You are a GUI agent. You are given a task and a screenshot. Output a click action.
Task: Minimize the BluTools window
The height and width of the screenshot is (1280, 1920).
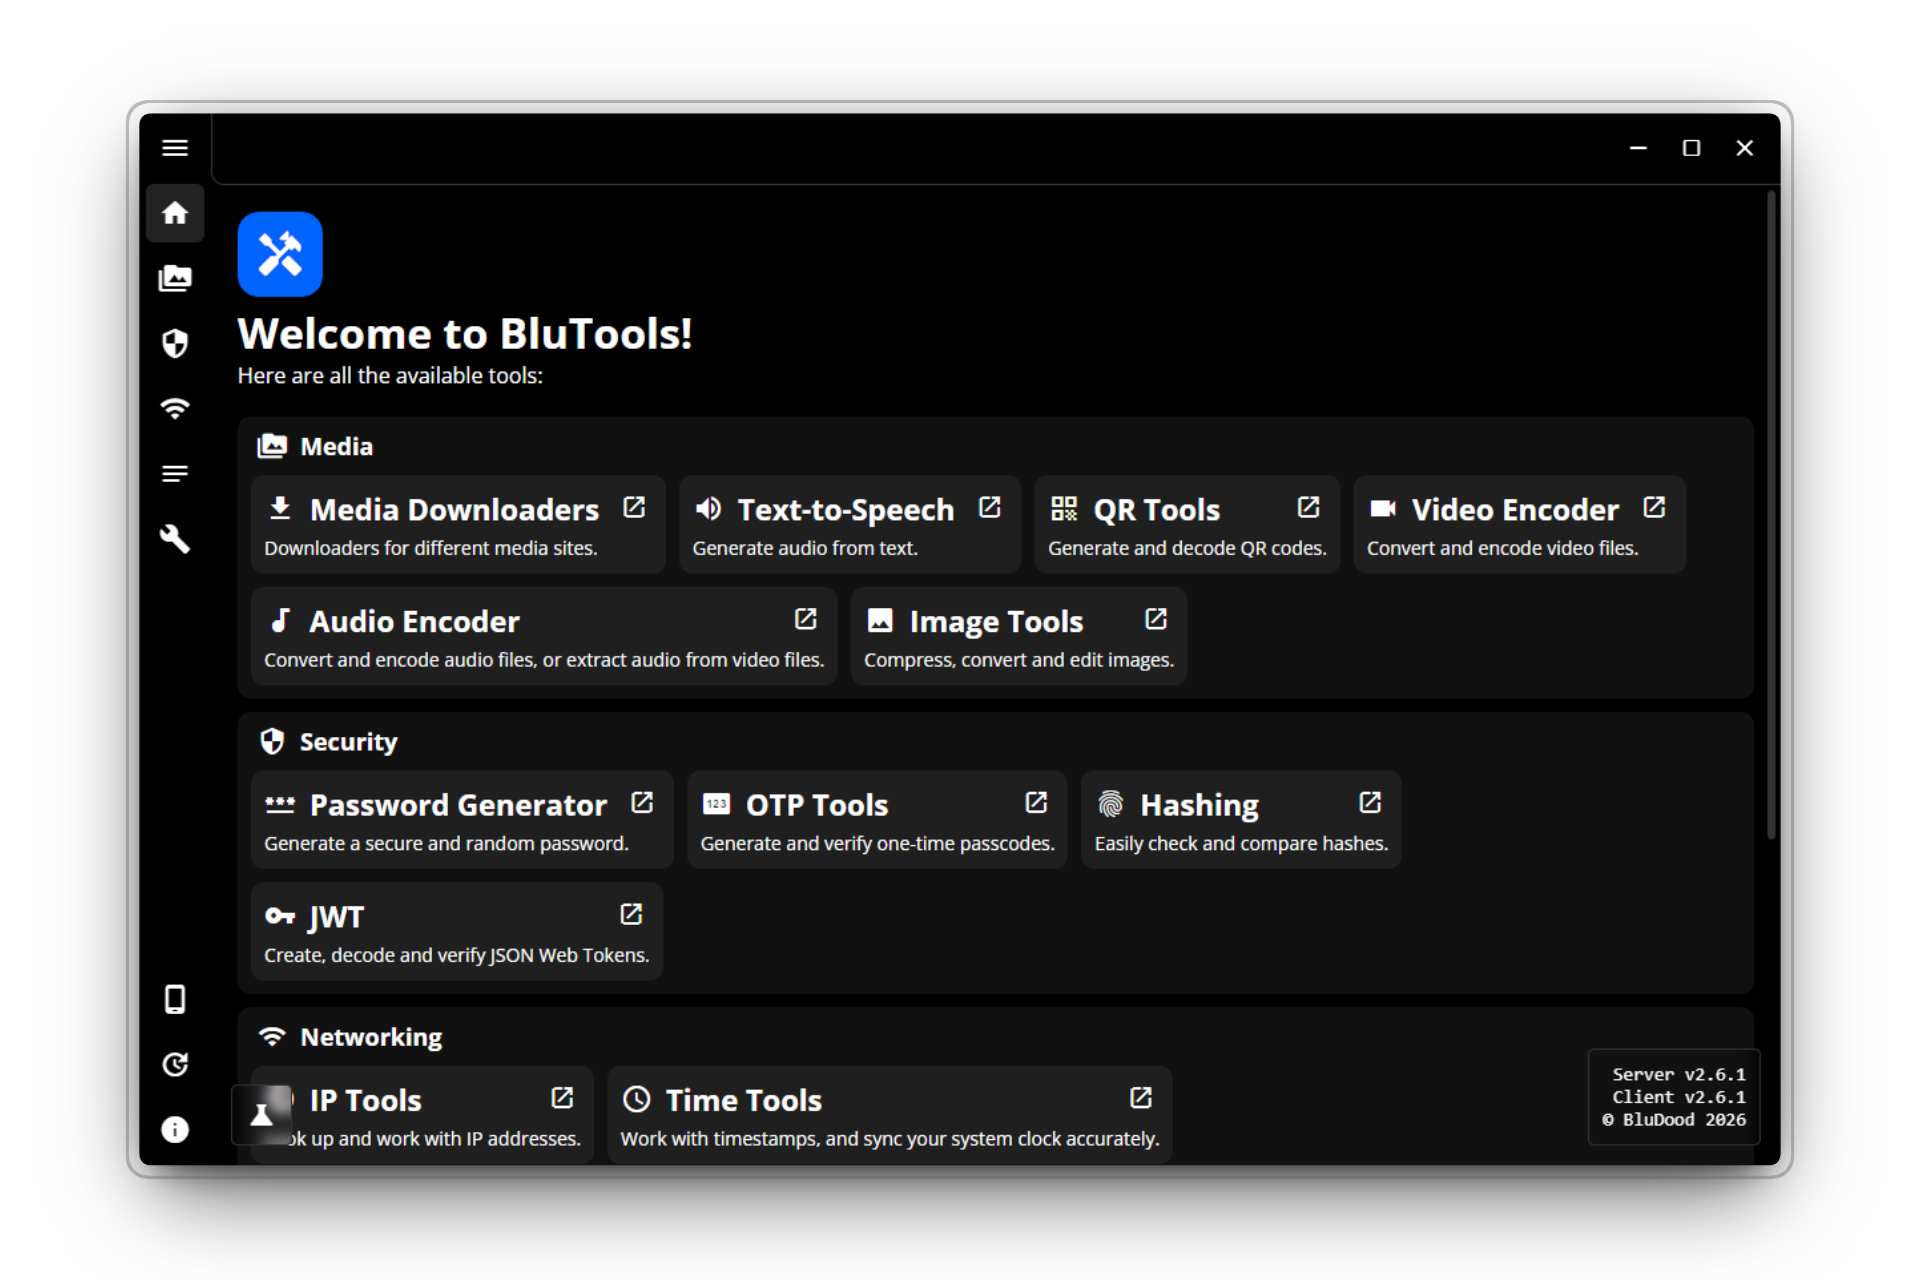coord(1638,148)
